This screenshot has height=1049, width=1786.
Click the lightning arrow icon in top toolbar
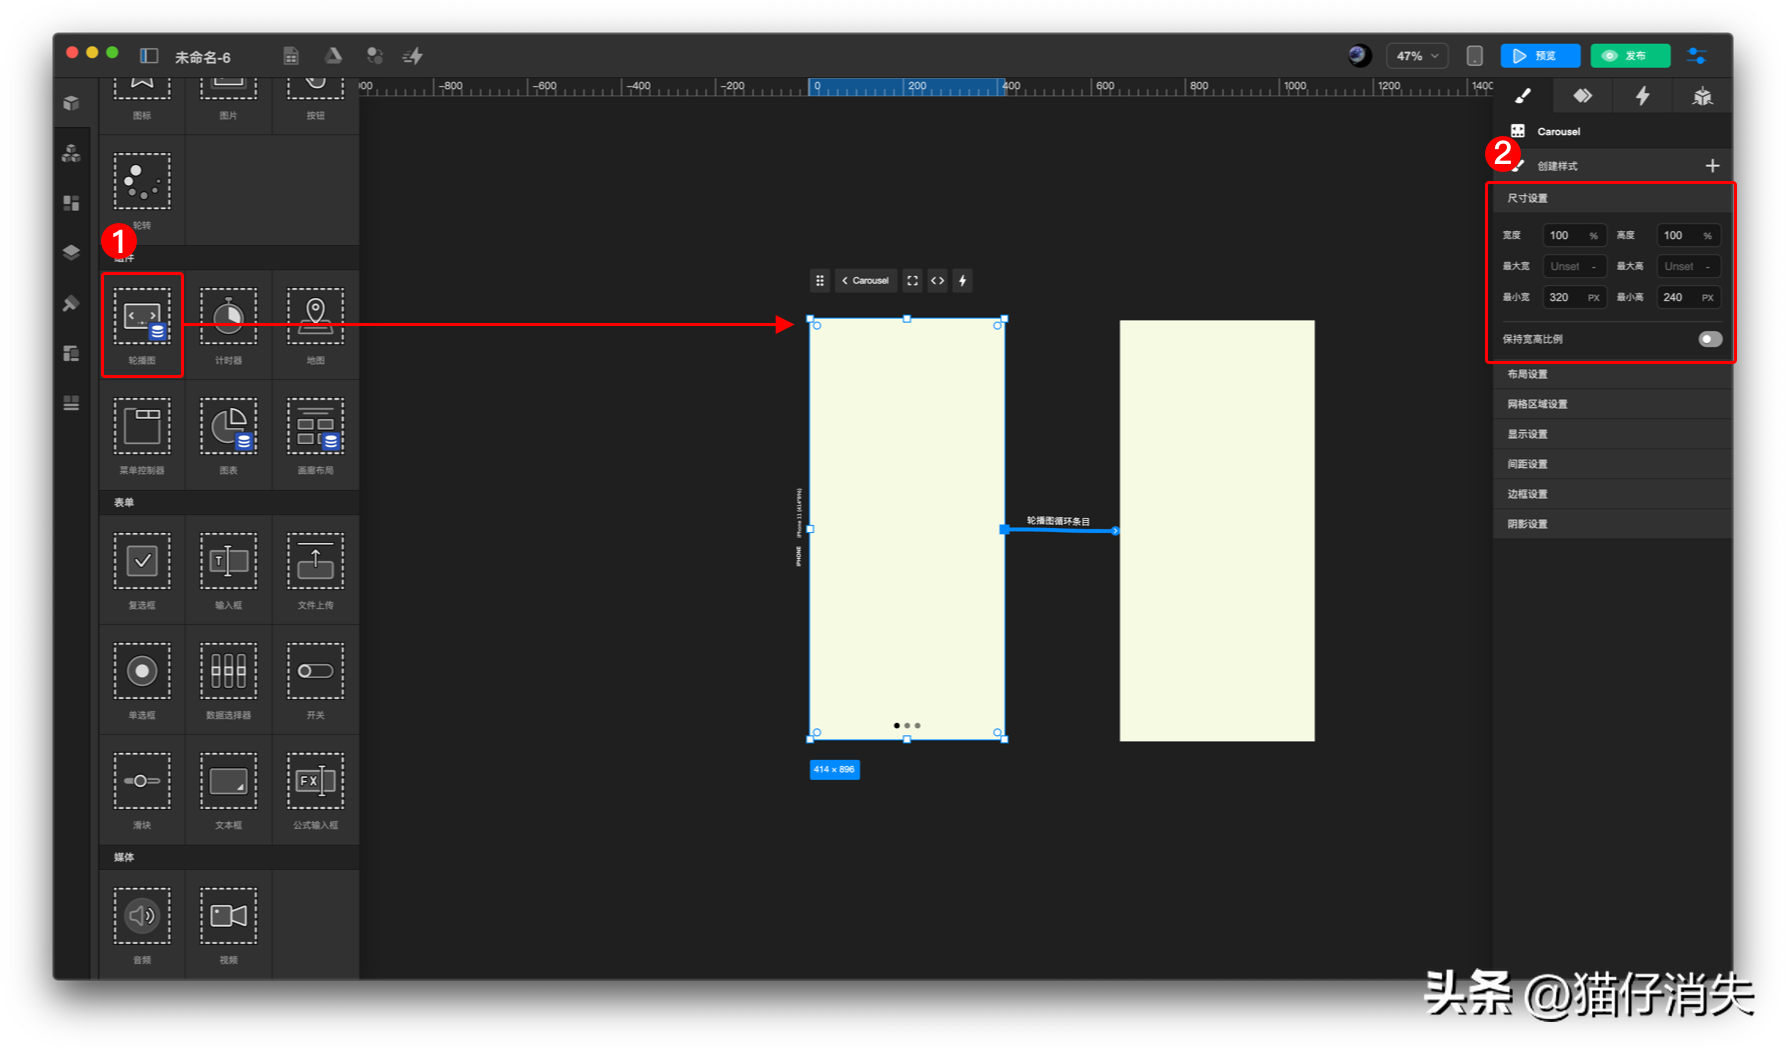tap(413, 56)
